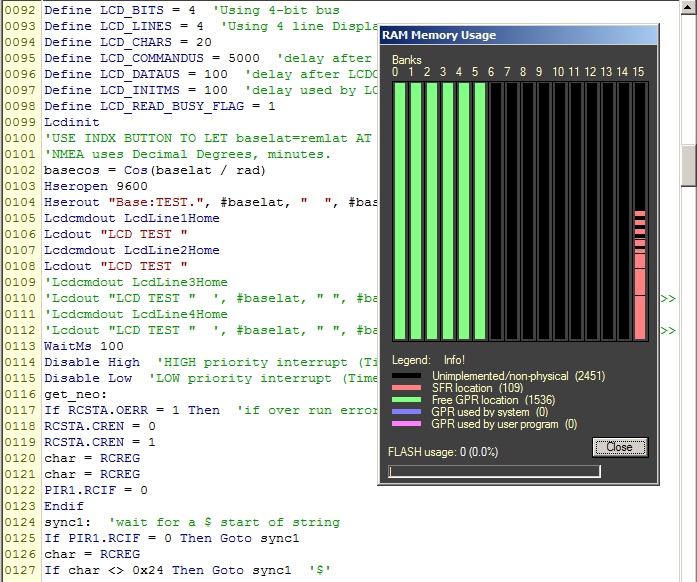Click 'Hseropen 9600' on line 0103
Screen dimensions: 697x582
coord(96,186)
